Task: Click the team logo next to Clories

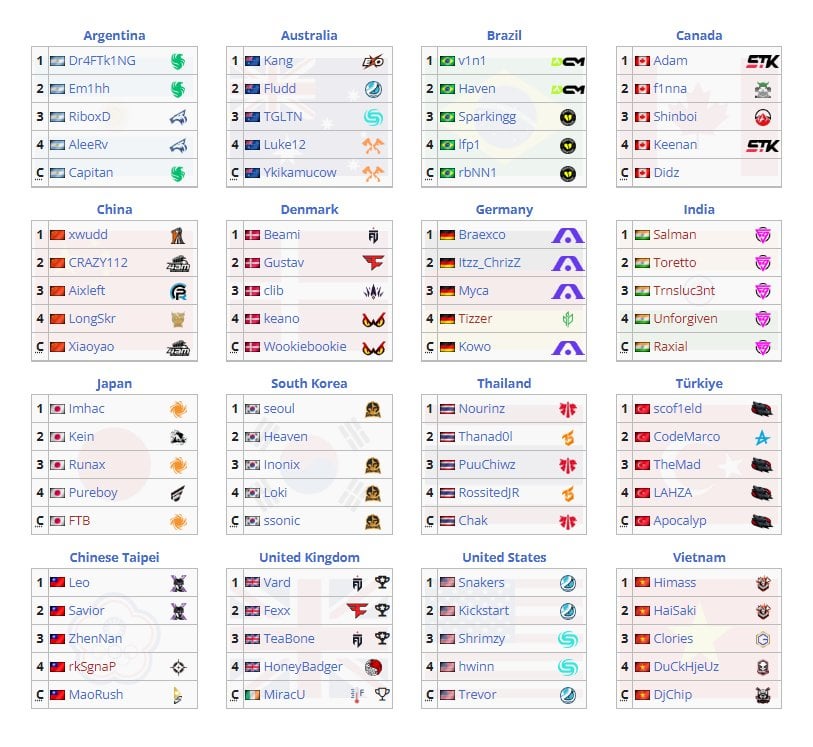Action: [x=763, y=639]
